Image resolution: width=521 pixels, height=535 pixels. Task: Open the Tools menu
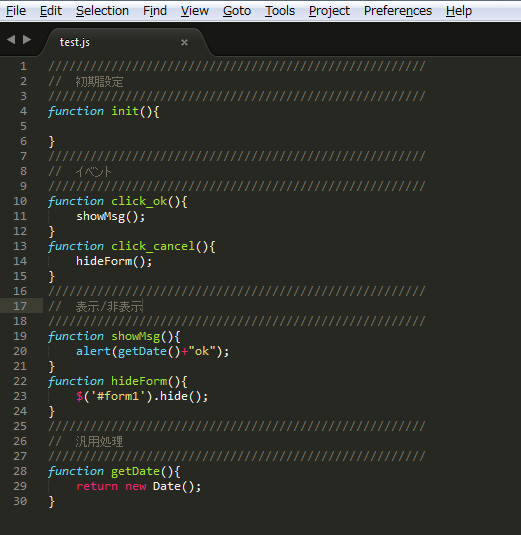coord(280,11)
